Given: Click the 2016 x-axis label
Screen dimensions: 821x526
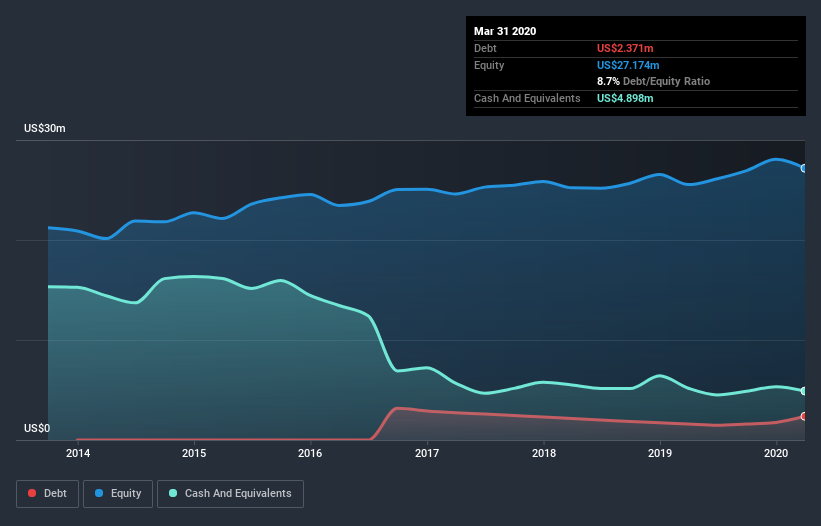Looking at the screenshot, I should pyautogui.click(x=310, y=453).
